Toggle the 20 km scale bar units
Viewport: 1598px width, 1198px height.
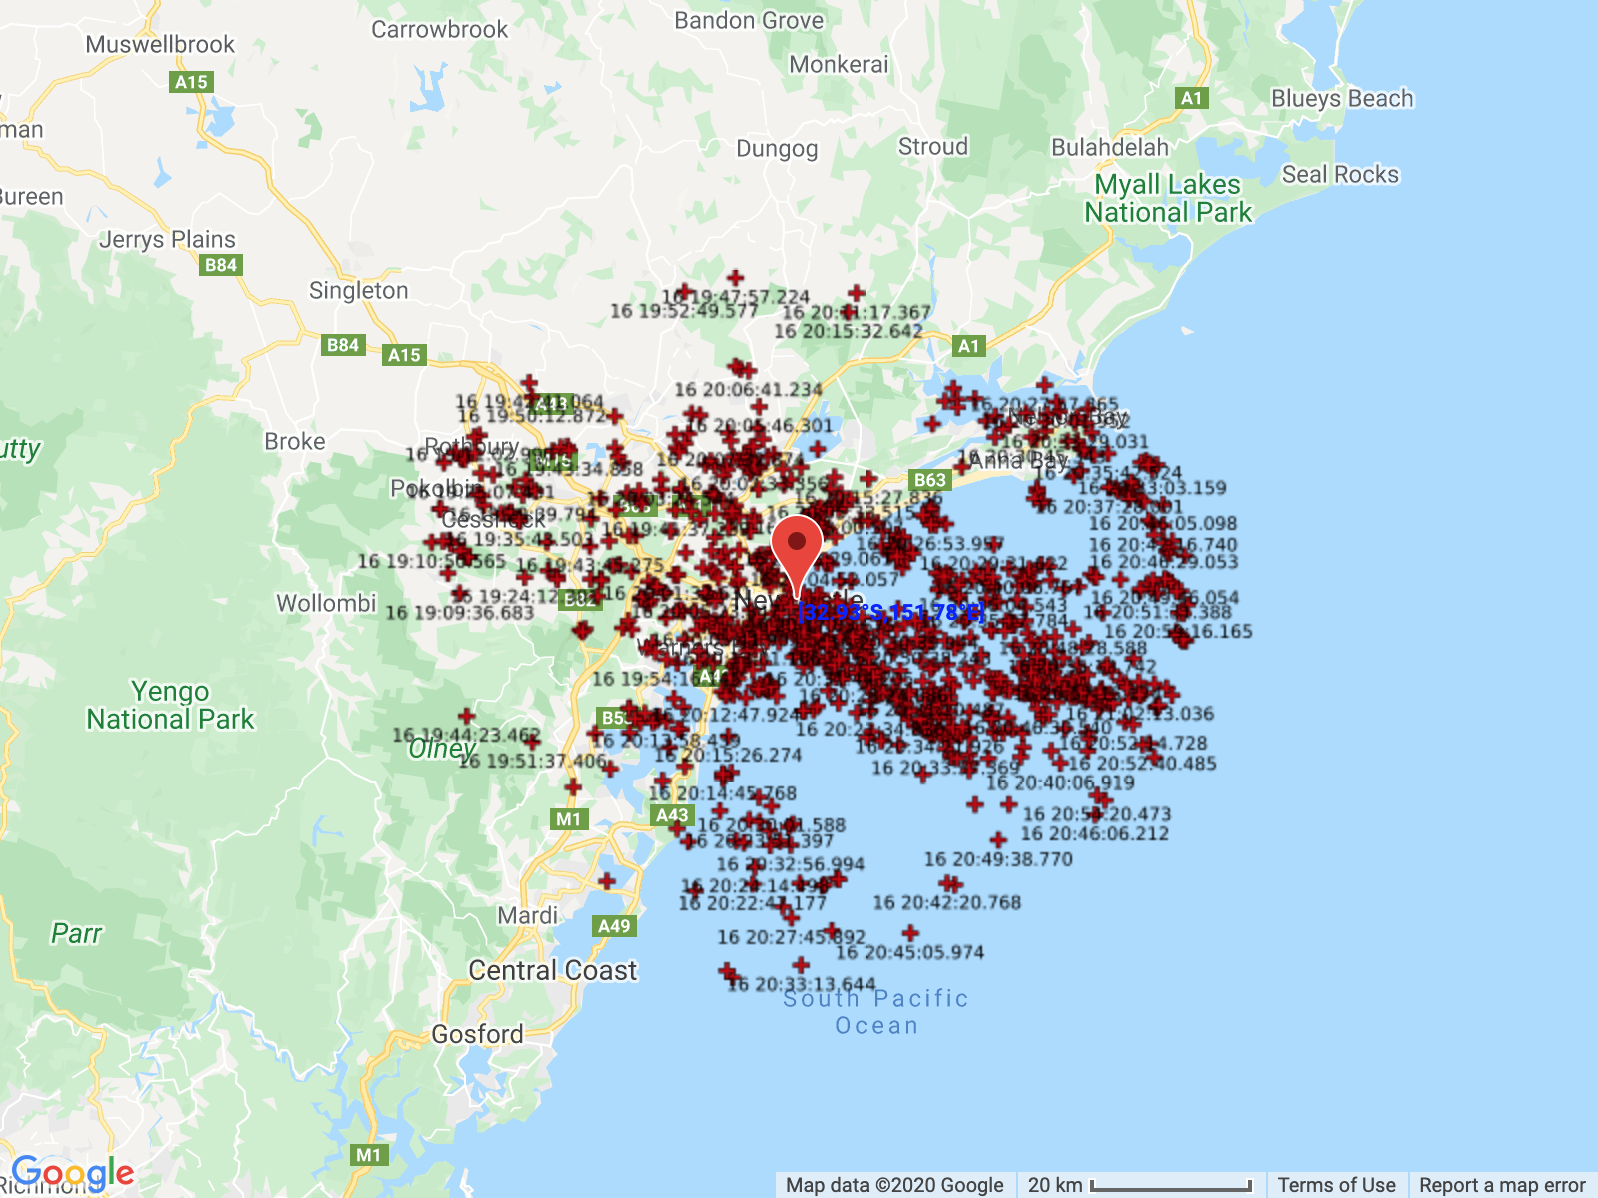1140,1185
